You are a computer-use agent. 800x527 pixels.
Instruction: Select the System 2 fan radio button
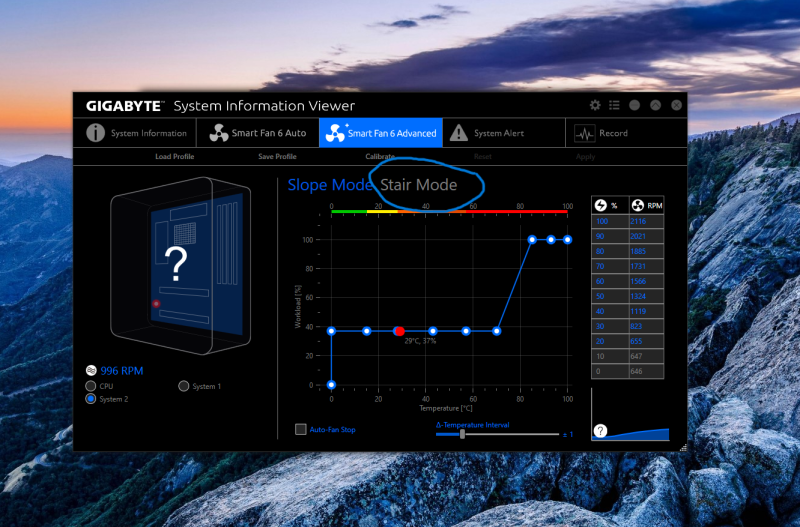click(91, 398)
